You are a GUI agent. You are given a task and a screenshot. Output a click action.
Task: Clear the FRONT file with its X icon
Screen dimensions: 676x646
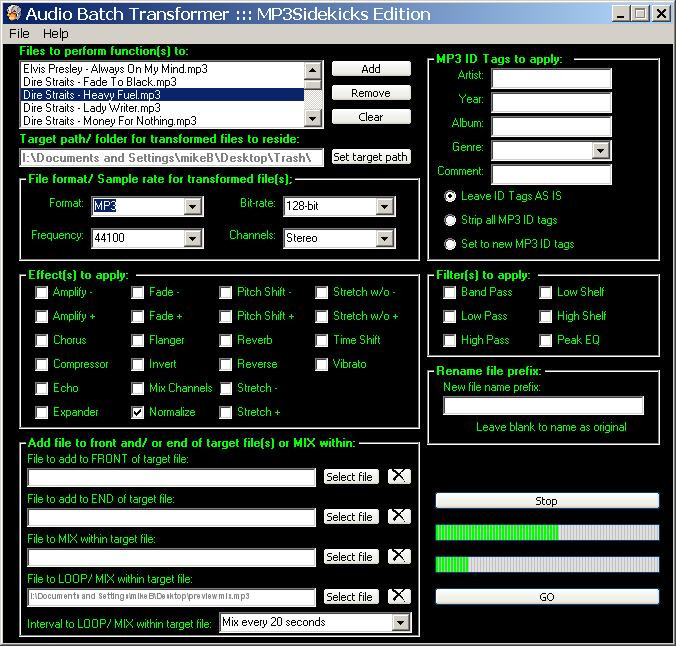tap(399, 477)
